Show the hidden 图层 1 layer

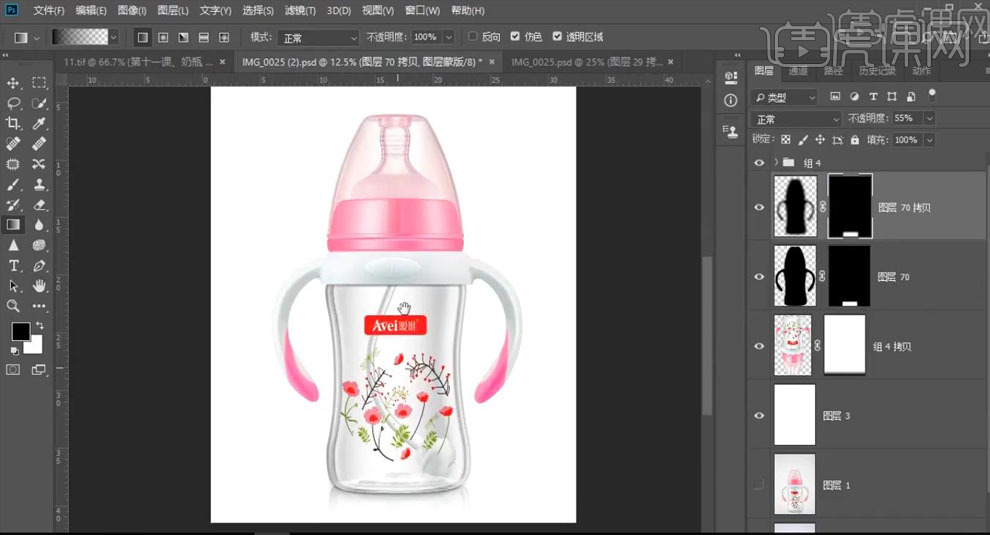click(x=759, y=485)
